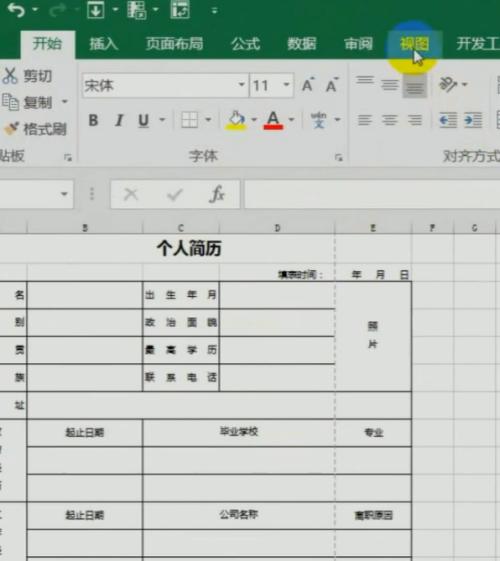Switch to the 视图 (View) tab

point(414,44)
